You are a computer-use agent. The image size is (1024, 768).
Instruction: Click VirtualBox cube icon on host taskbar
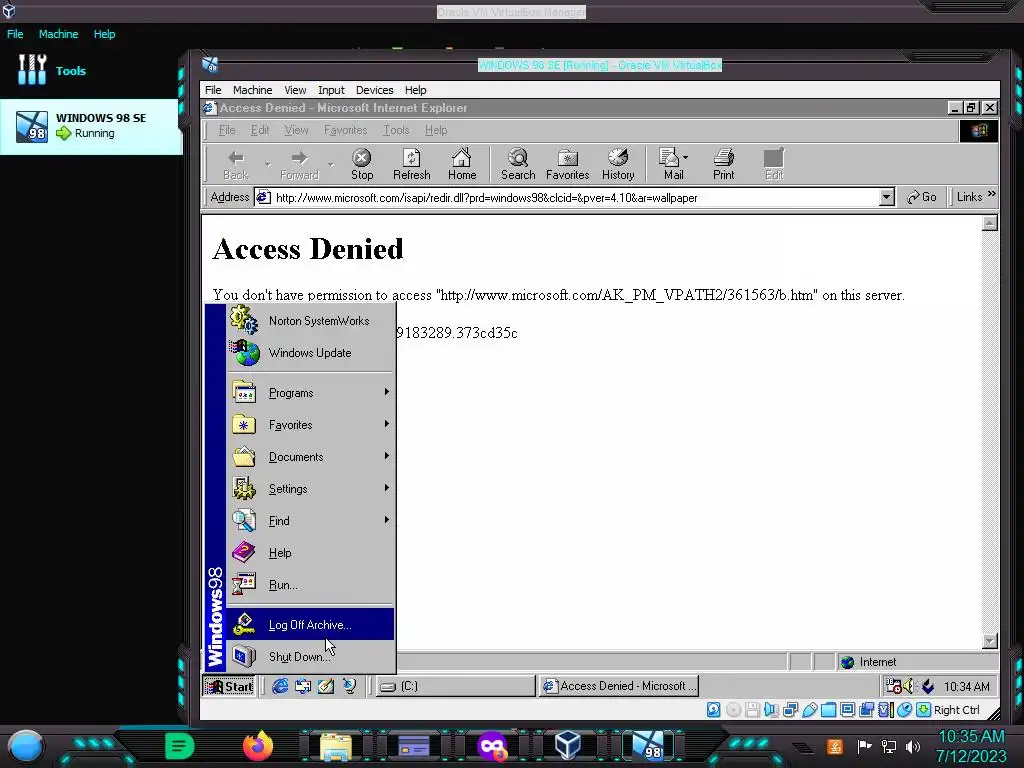(x=568, y=745)
